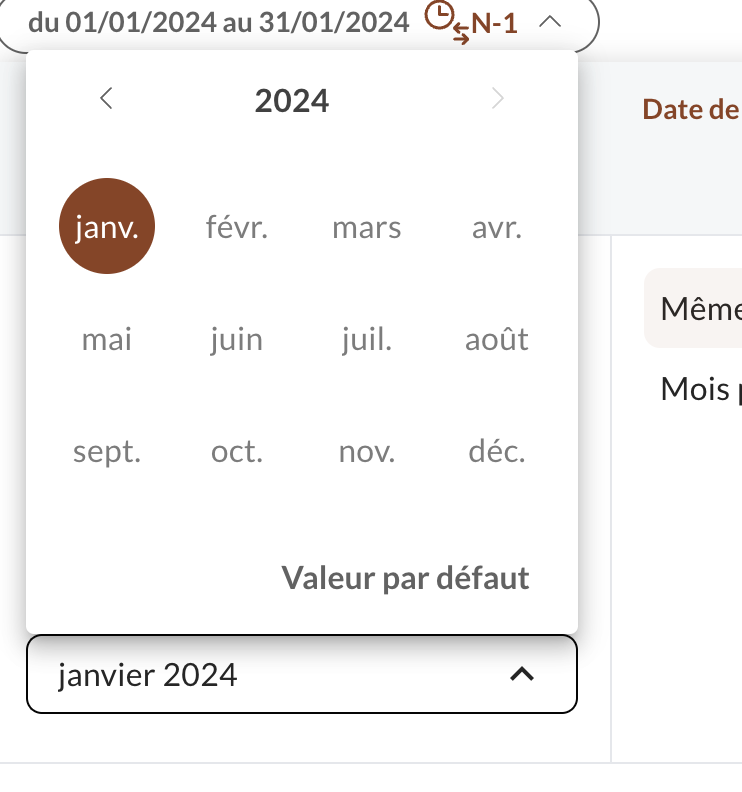Viewport: 742px width, 792px height.
Task: Pick mai in the calendar grid
Action: point(107,339)
